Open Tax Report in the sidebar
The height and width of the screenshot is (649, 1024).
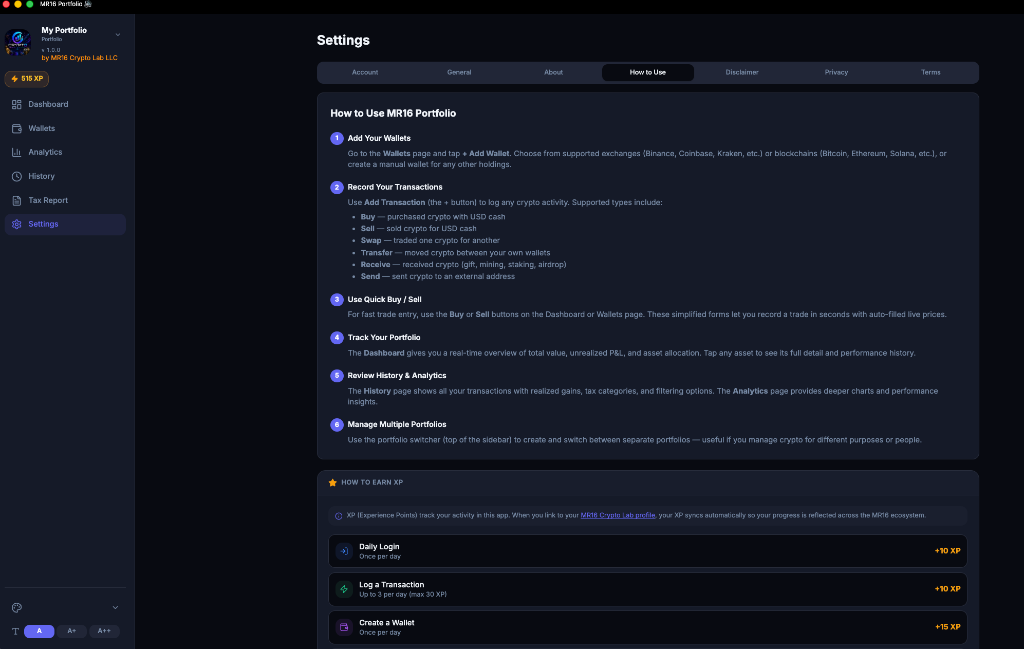(x=65, y=200)
